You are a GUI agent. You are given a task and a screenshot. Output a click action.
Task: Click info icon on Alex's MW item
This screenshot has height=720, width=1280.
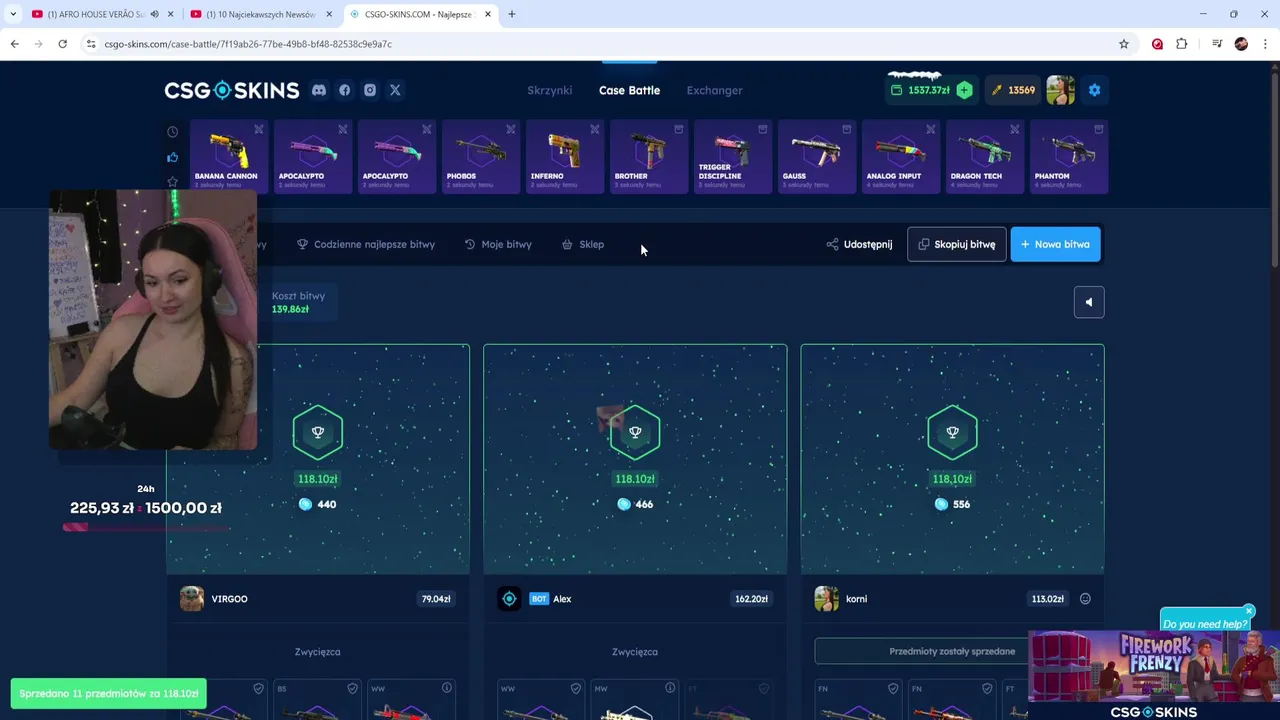pos(670,688)
